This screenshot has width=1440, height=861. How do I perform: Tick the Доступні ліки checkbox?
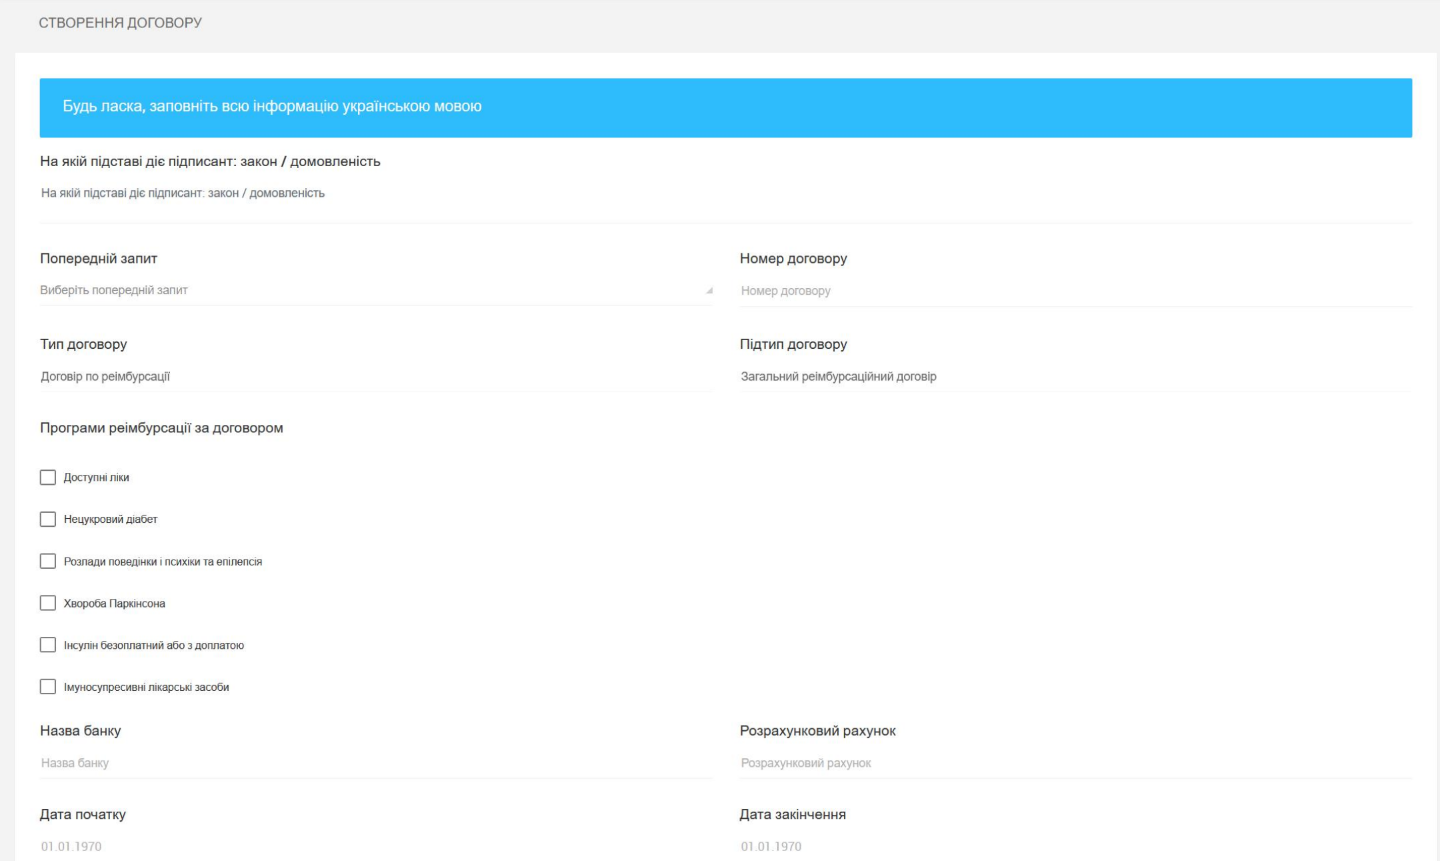(48, 478)
